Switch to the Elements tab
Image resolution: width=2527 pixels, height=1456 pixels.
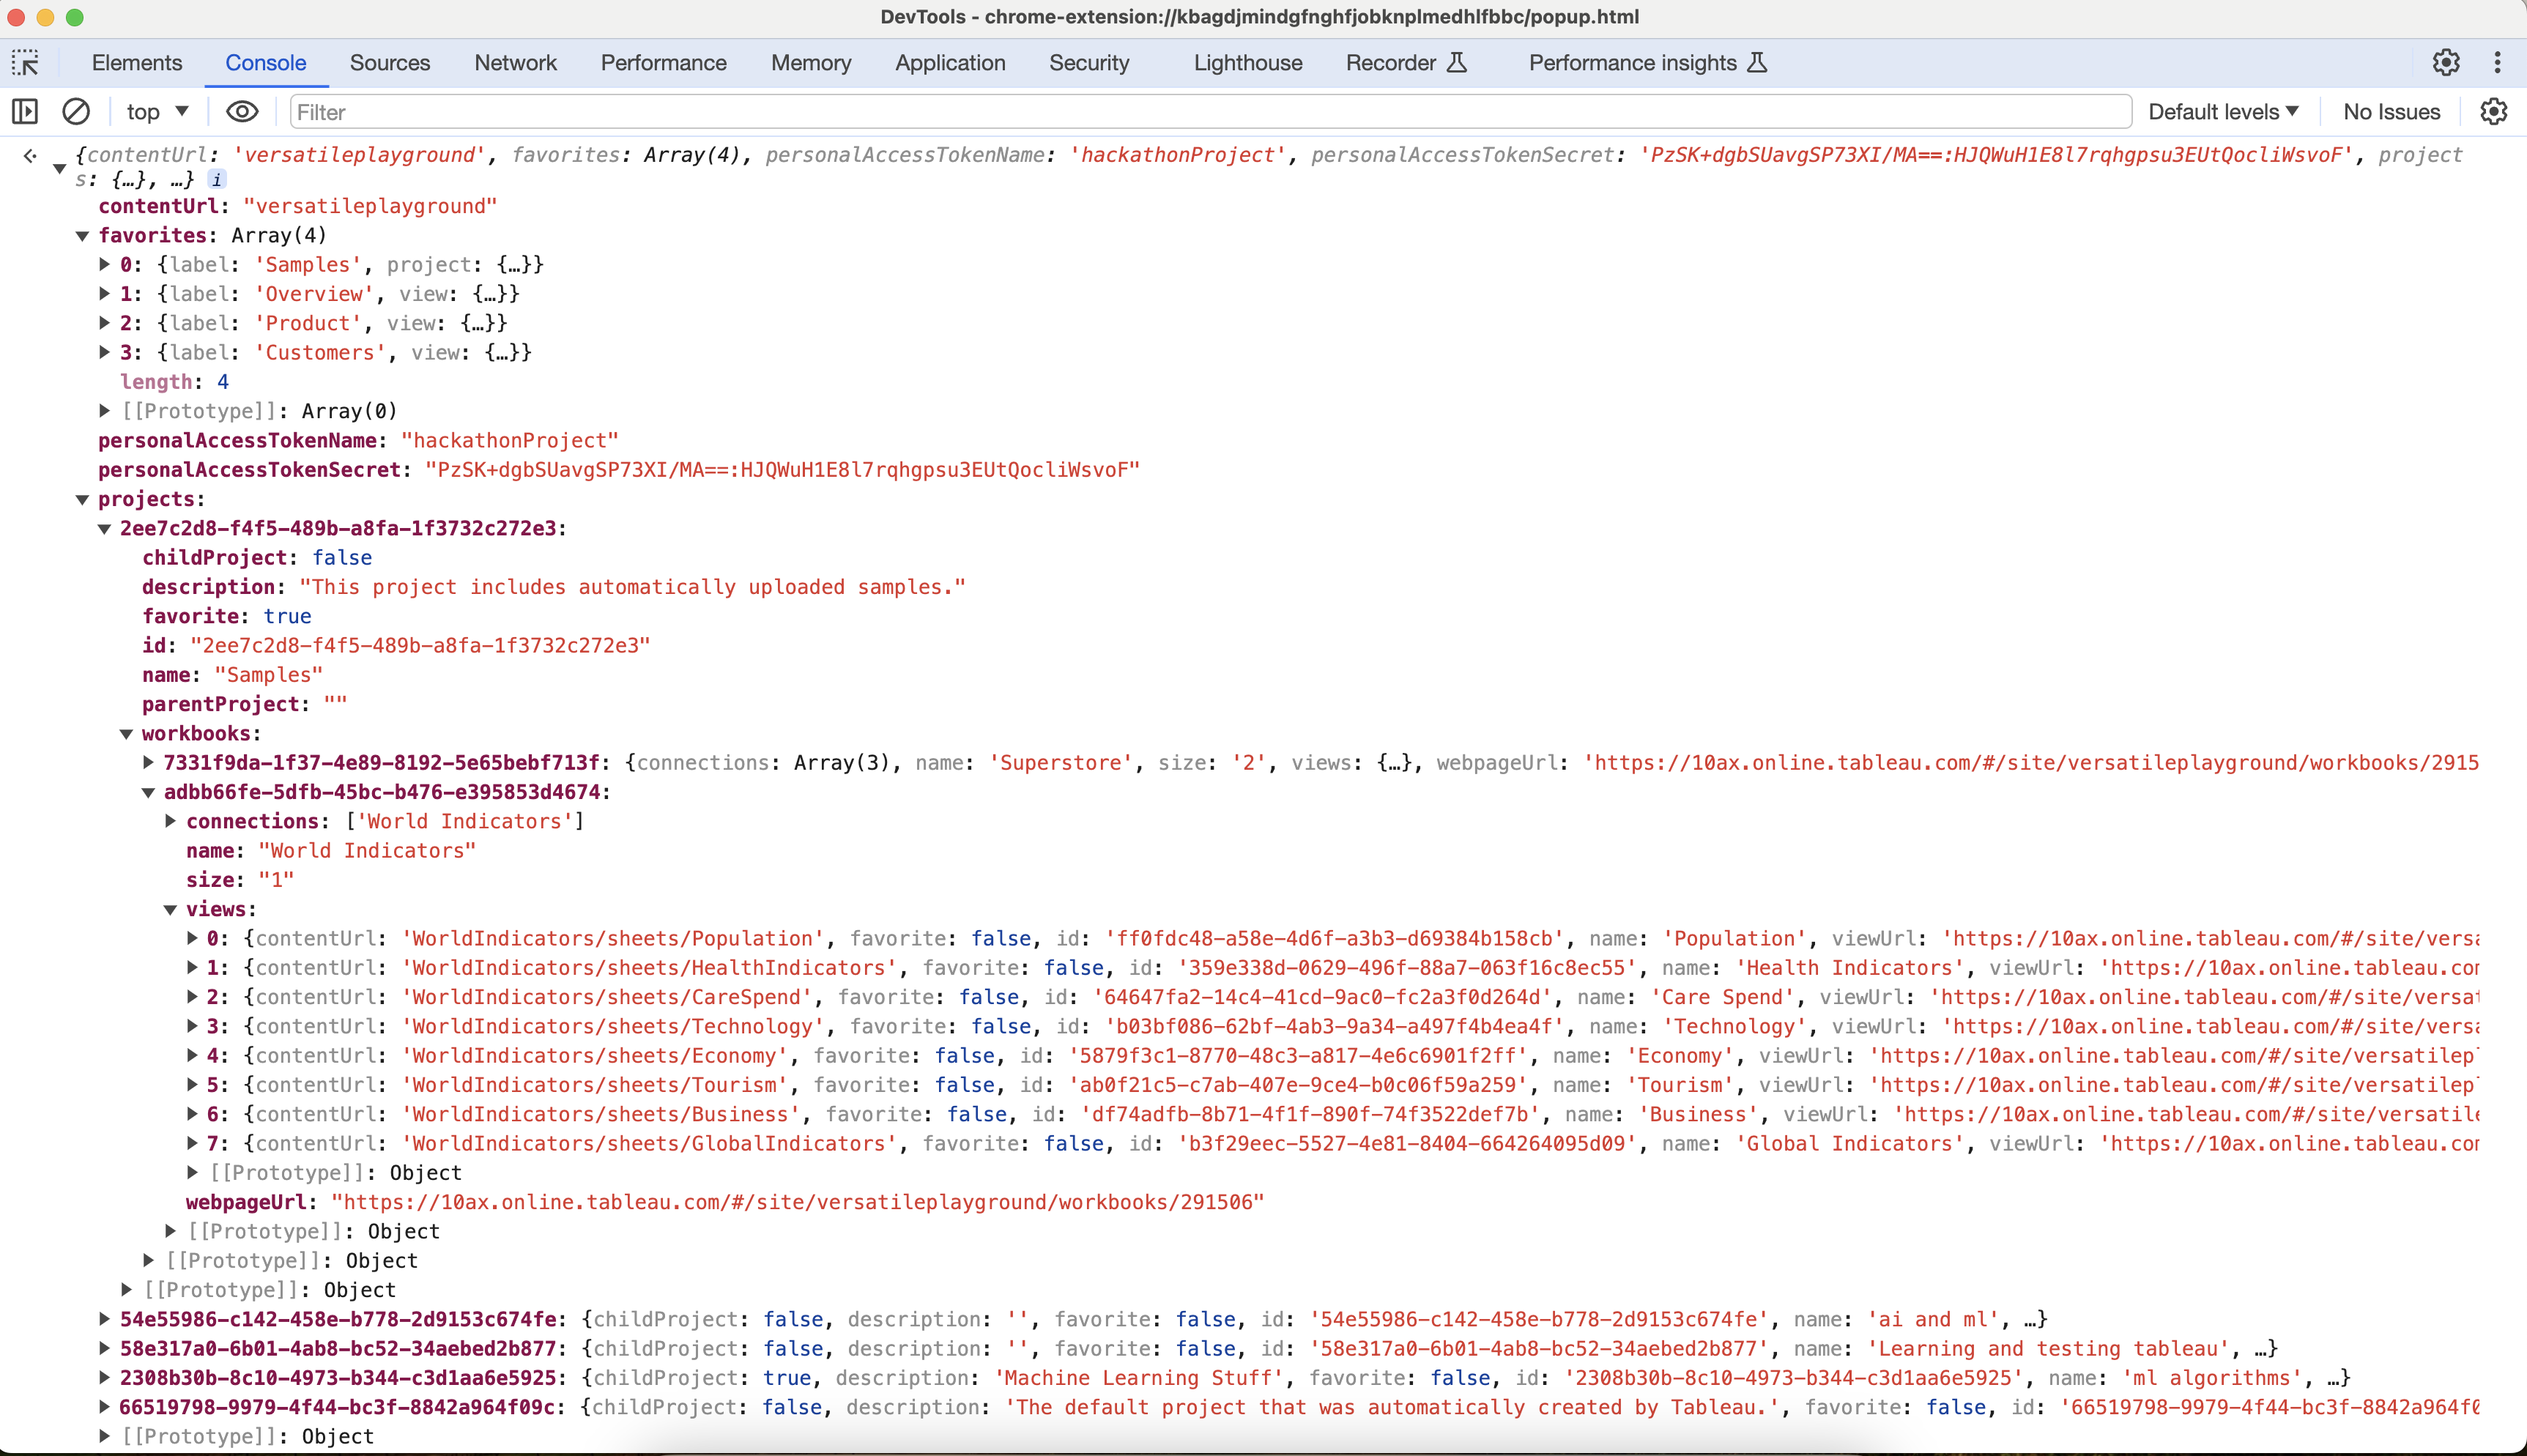click(137, 63)
